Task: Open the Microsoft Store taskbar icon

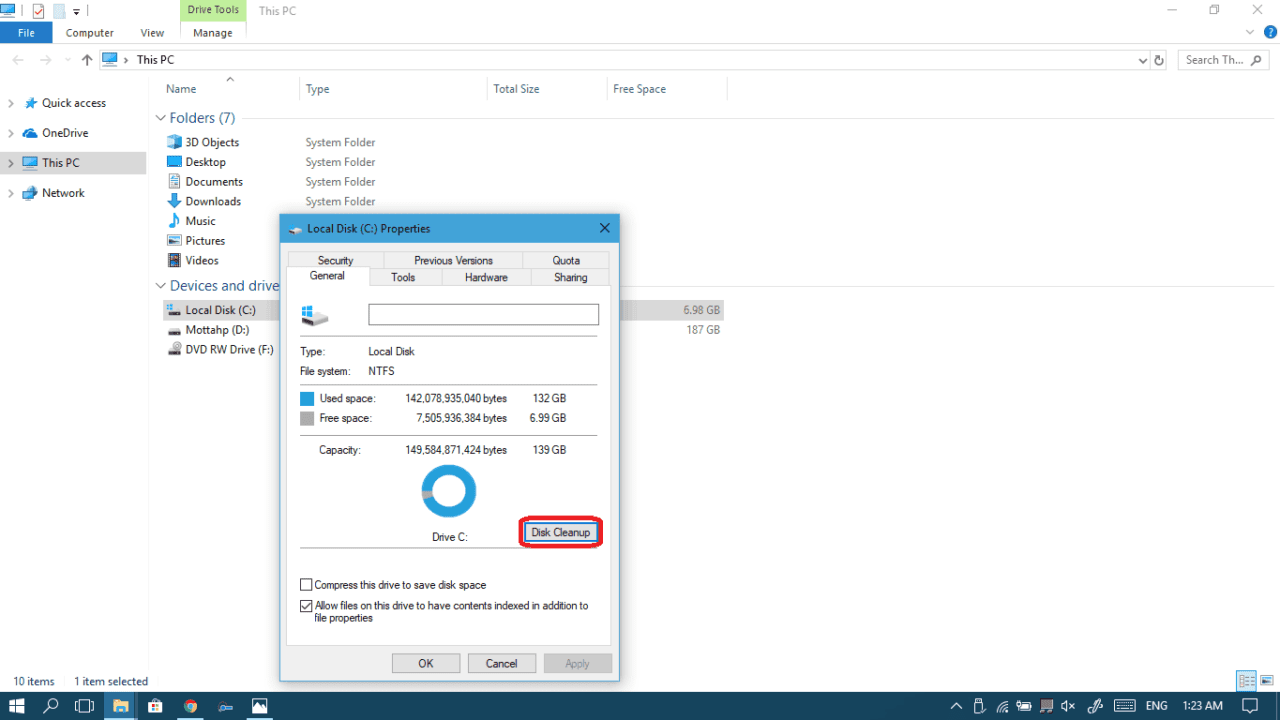Action: pos(155,706)
